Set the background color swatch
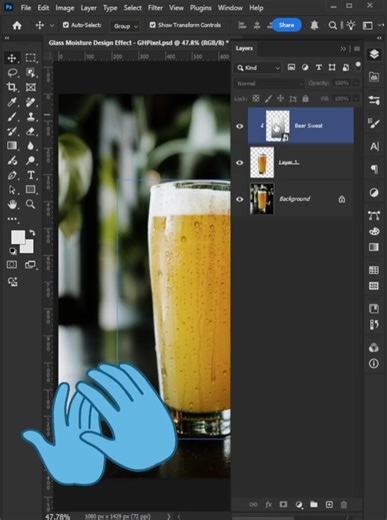 click(28, 248)
